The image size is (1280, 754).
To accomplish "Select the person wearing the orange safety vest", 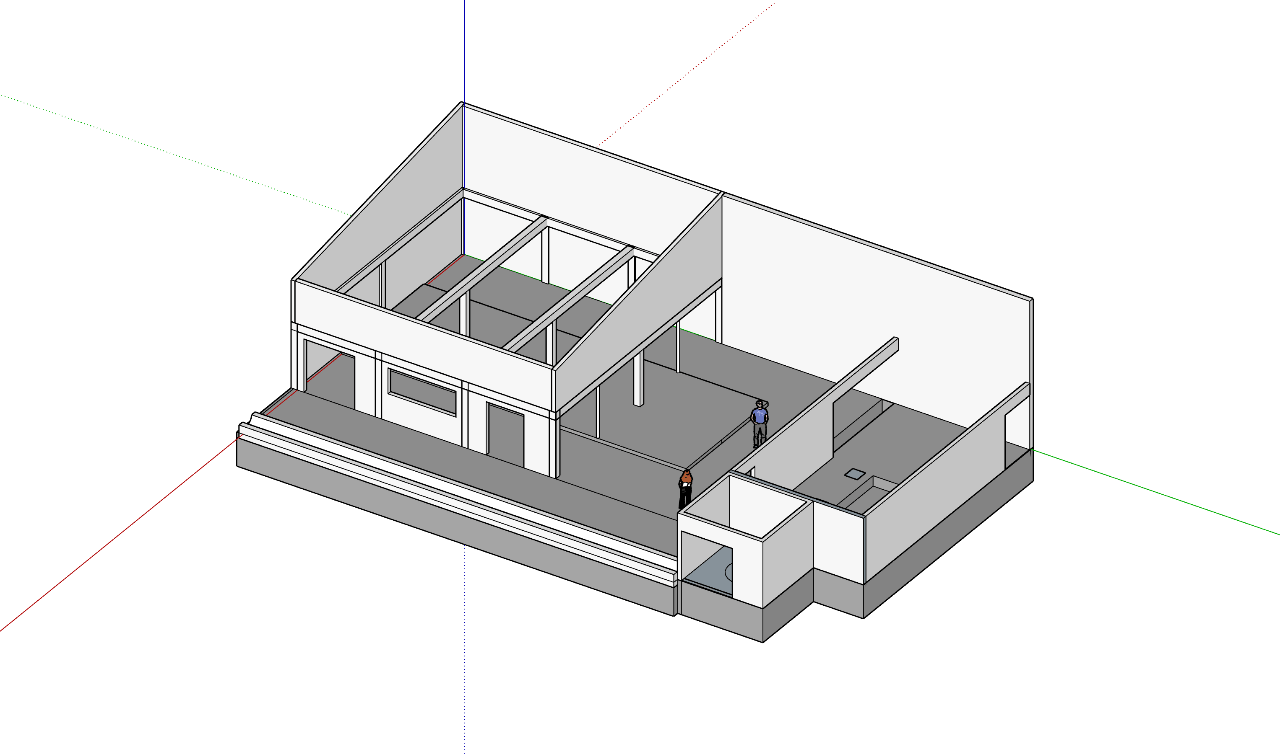I will tap(686, 483).
